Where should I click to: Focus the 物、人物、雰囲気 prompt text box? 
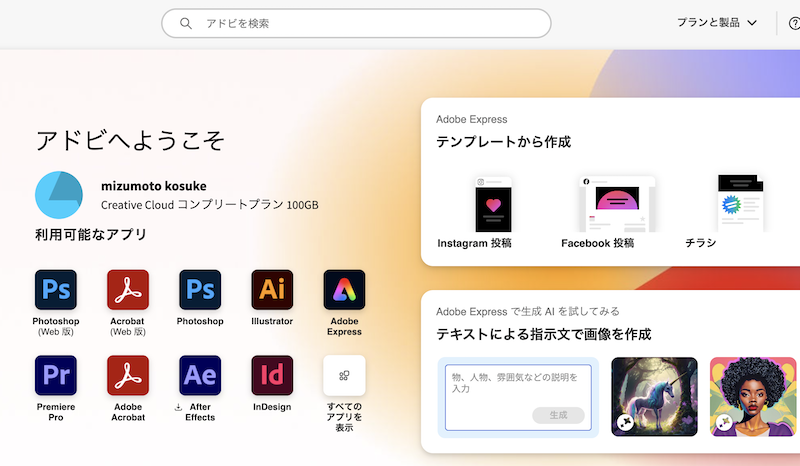[x=518, y=398]
